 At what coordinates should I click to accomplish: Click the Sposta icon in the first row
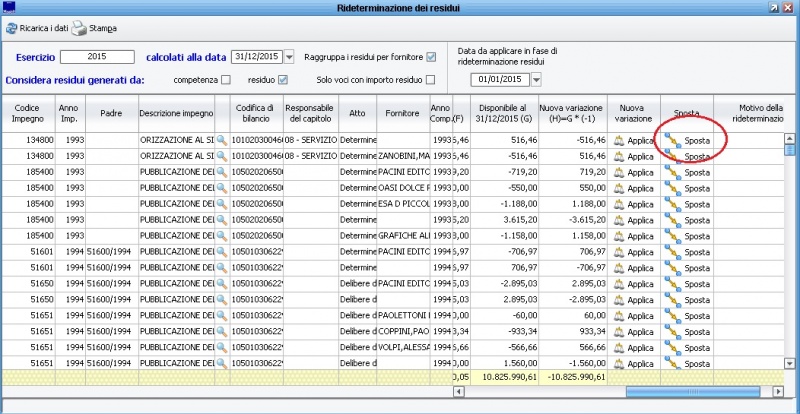673,141
